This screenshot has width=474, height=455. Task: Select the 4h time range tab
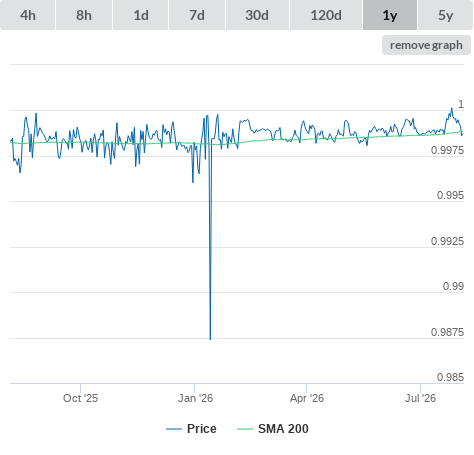click(28, 15)
